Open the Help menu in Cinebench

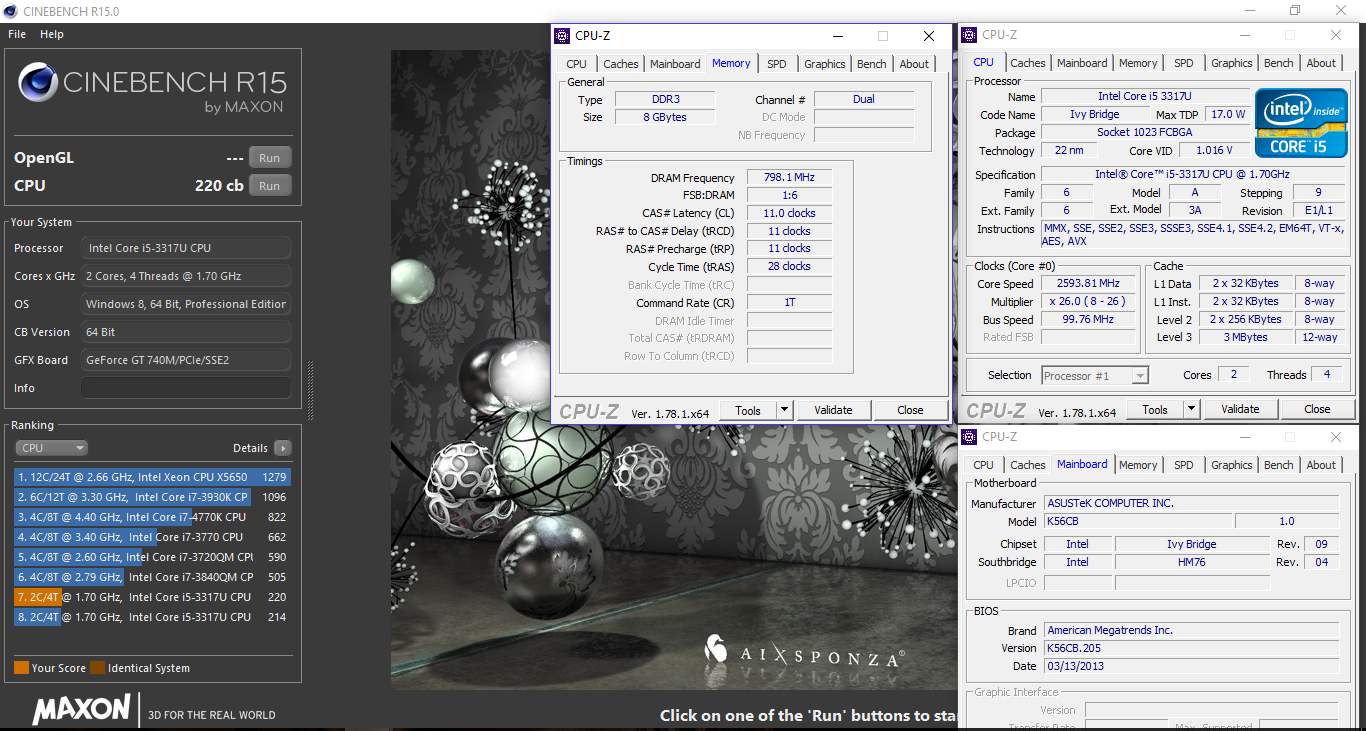click(52, 34)
